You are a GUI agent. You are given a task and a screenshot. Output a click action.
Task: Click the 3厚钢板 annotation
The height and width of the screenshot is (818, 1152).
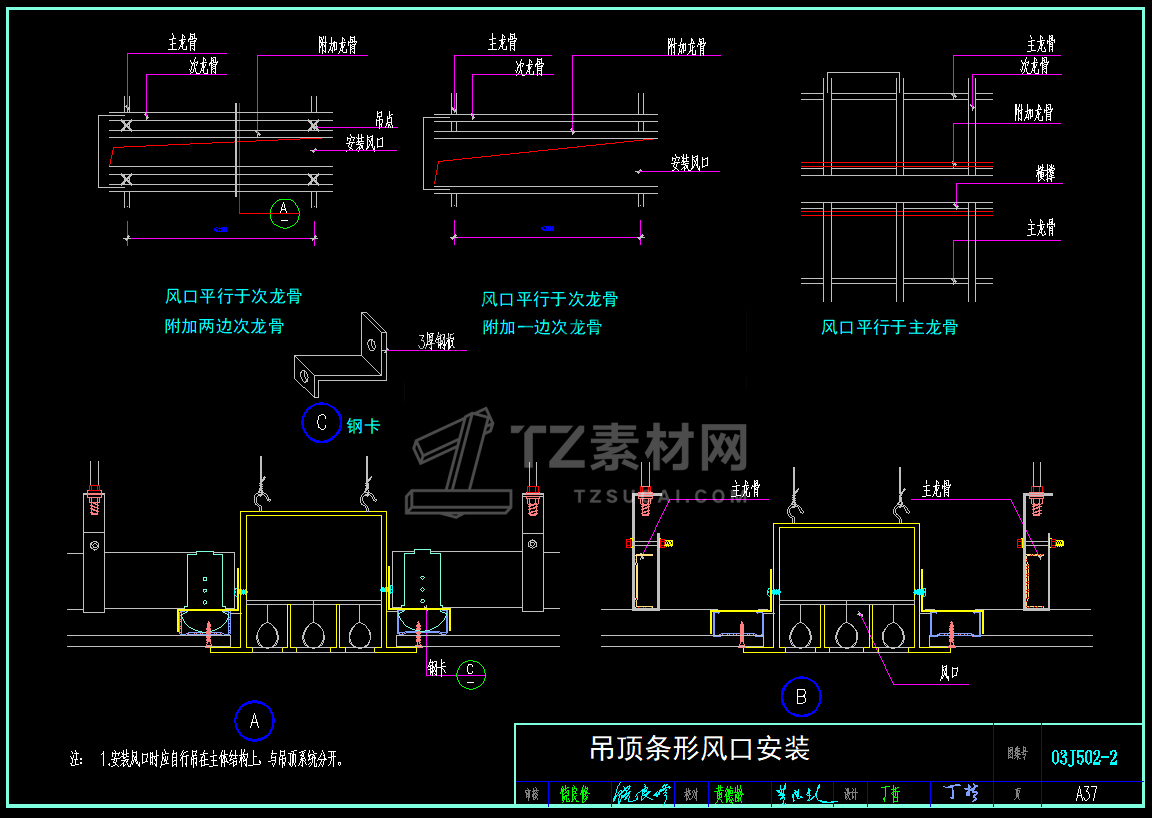(437, 341)
